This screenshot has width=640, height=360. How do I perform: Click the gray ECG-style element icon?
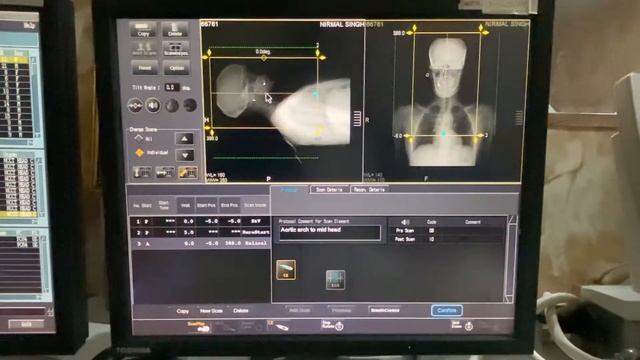coord(336,280)
